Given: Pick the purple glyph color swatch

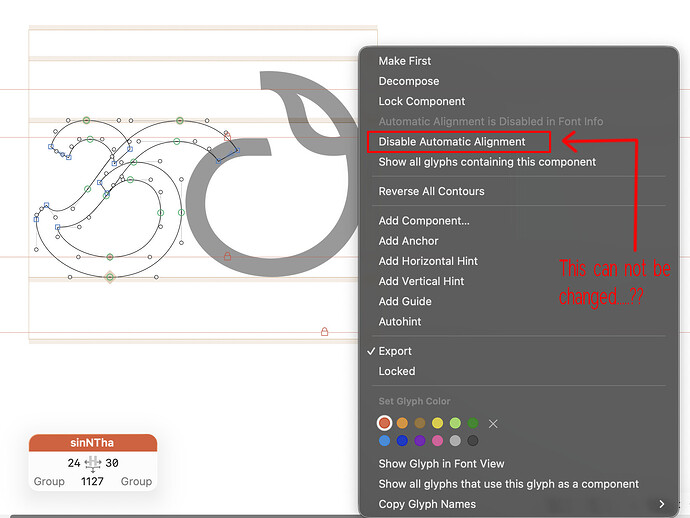Looking at the screenshot, I should (x=420, y=441).
